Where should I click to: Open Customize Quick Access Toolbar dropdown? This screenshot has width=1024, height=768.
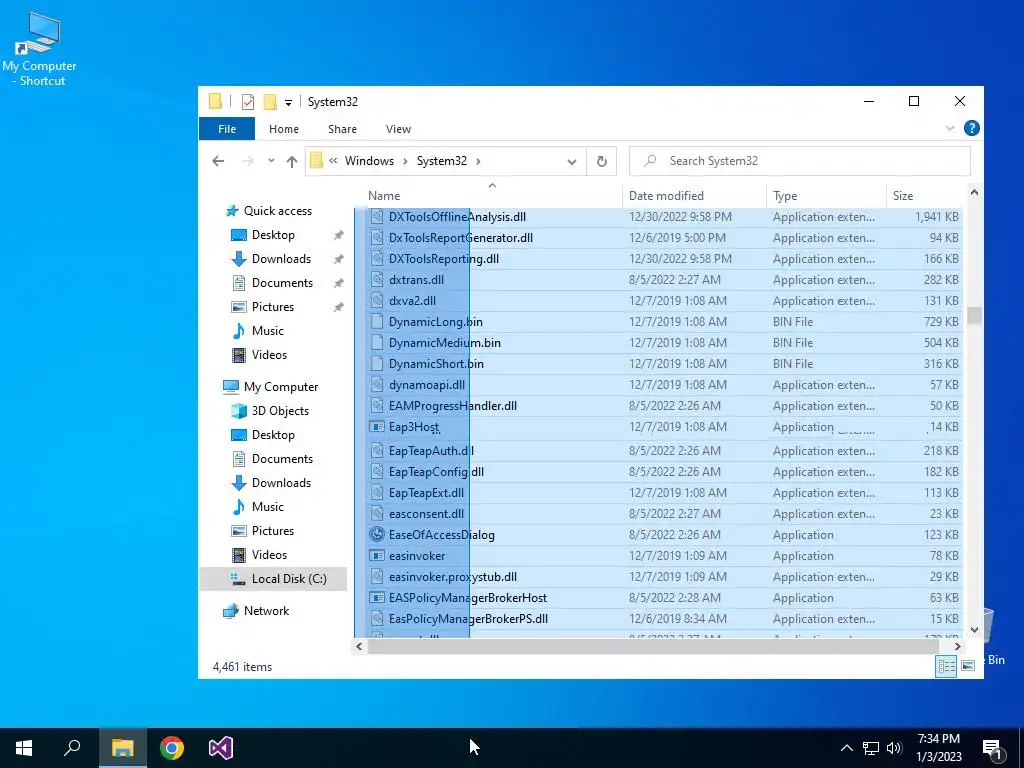point(288,103)
